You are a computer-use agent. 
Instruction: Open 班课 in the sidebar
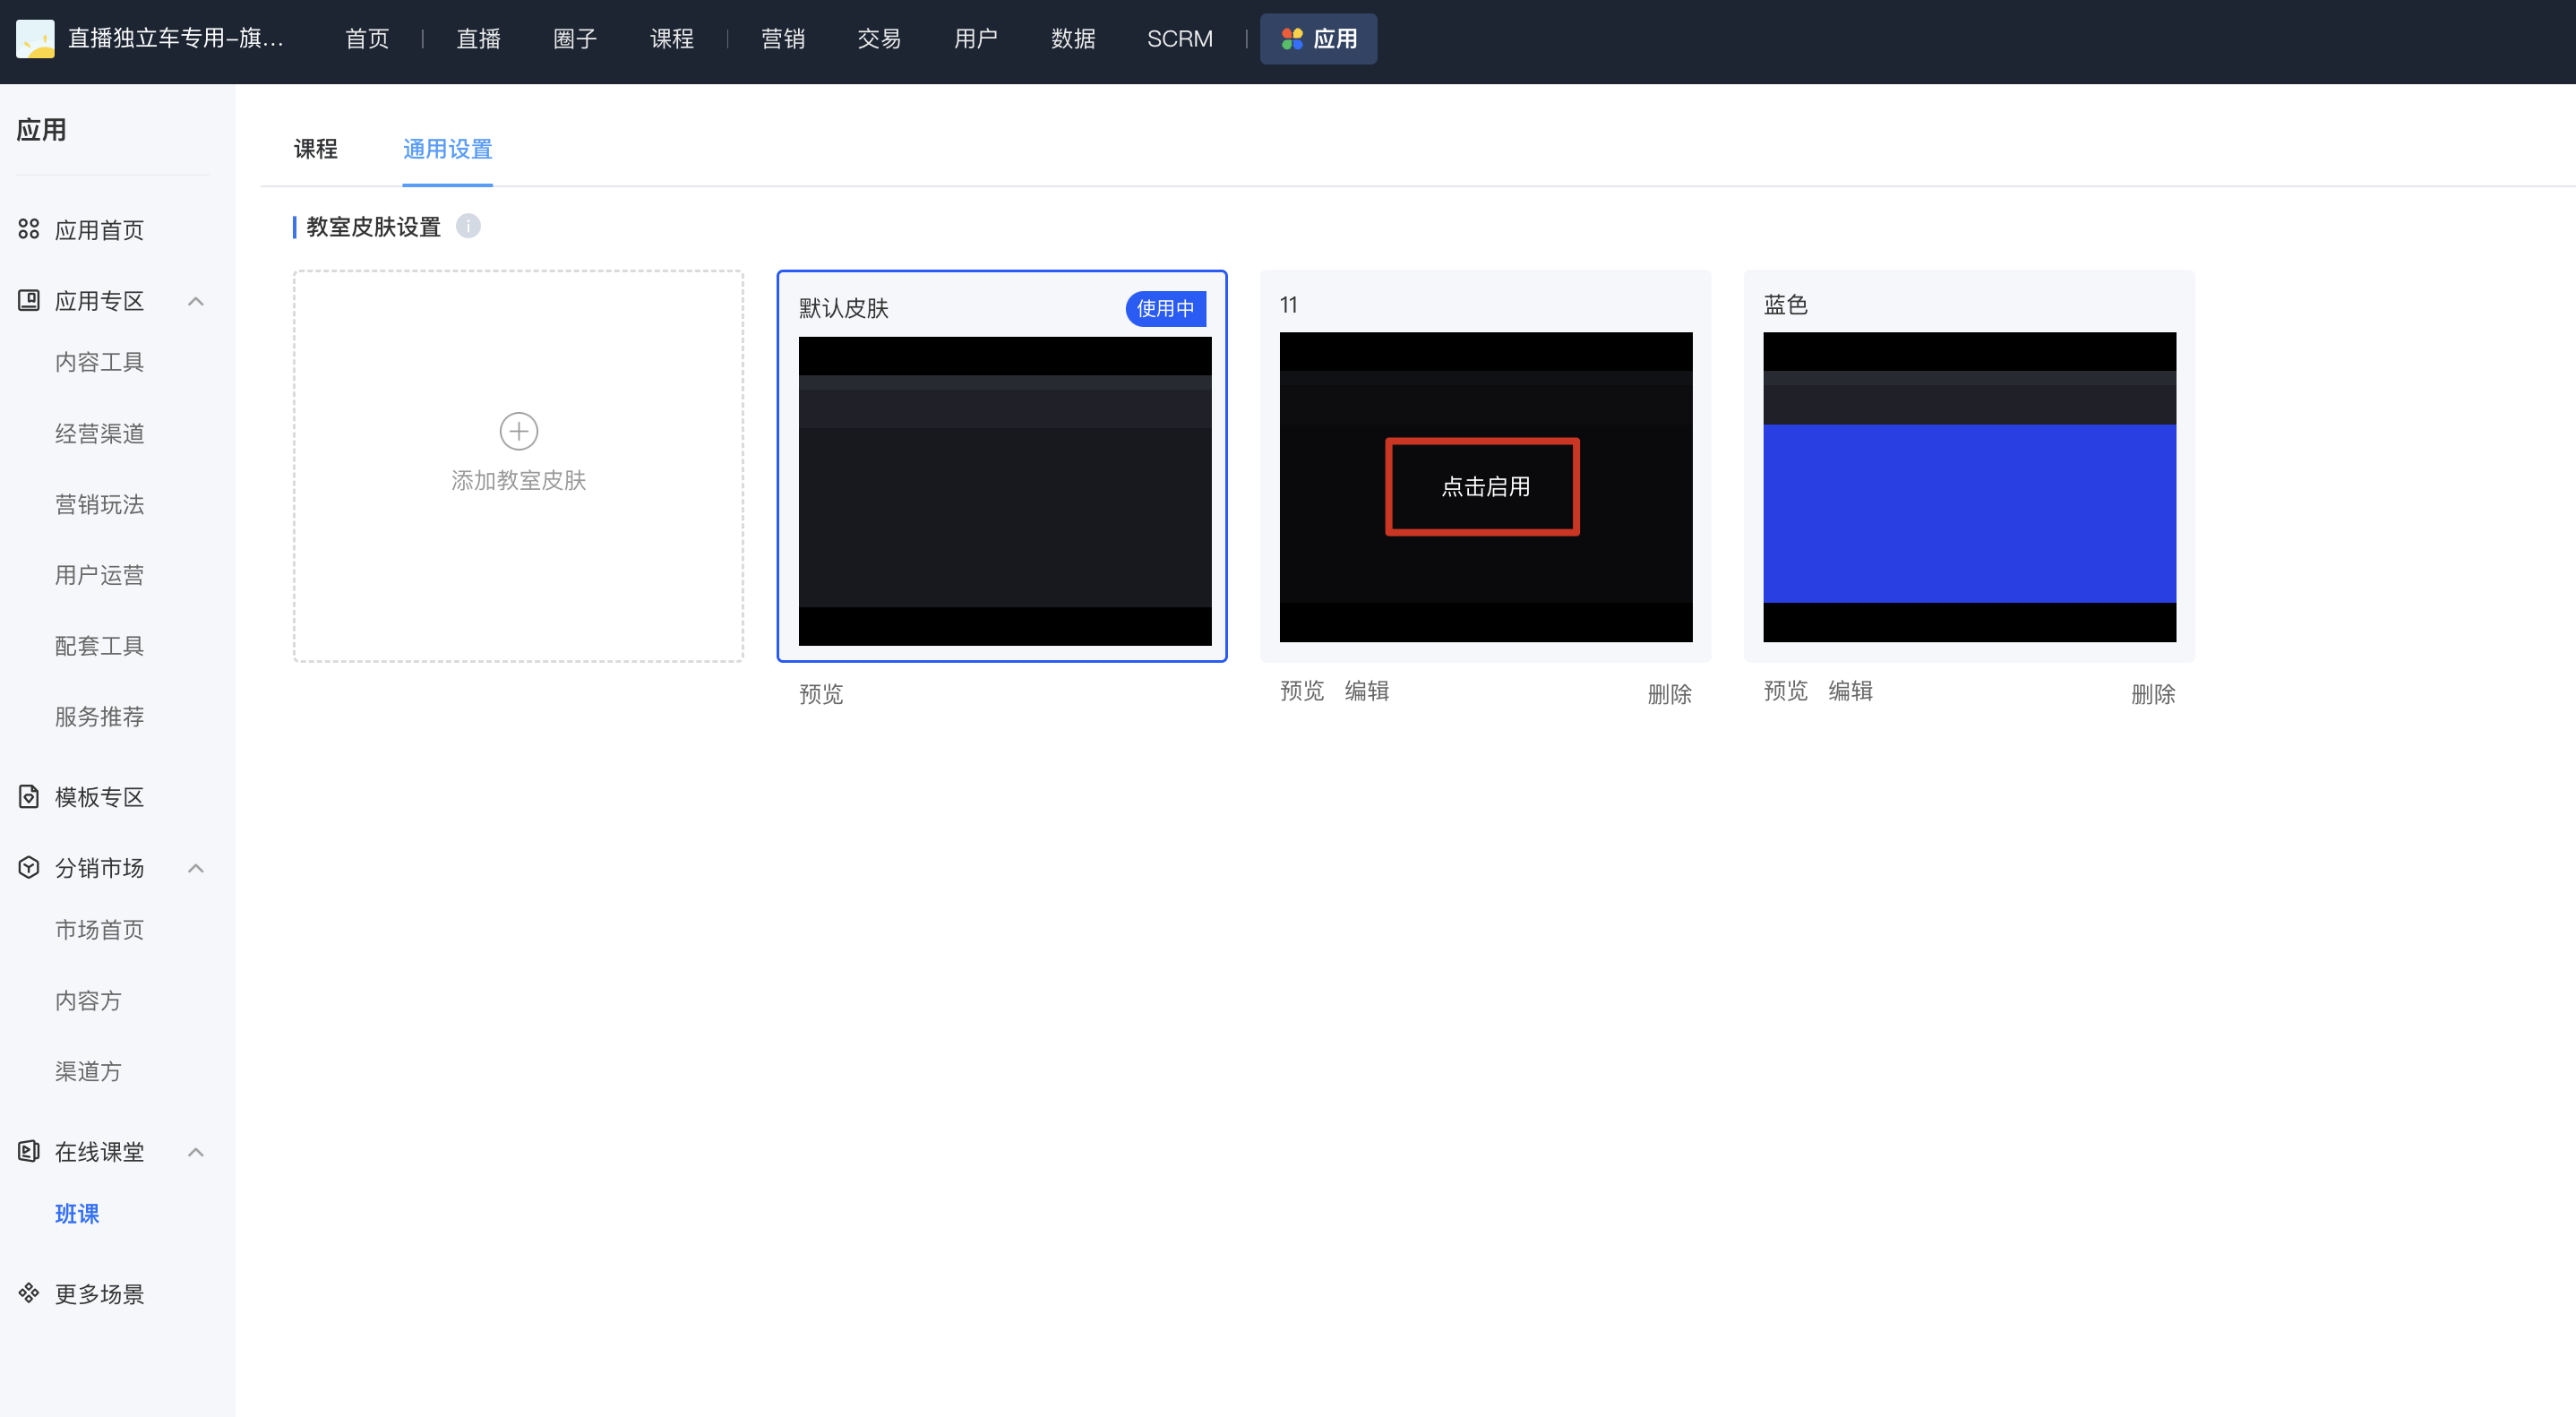(77, 1213)
